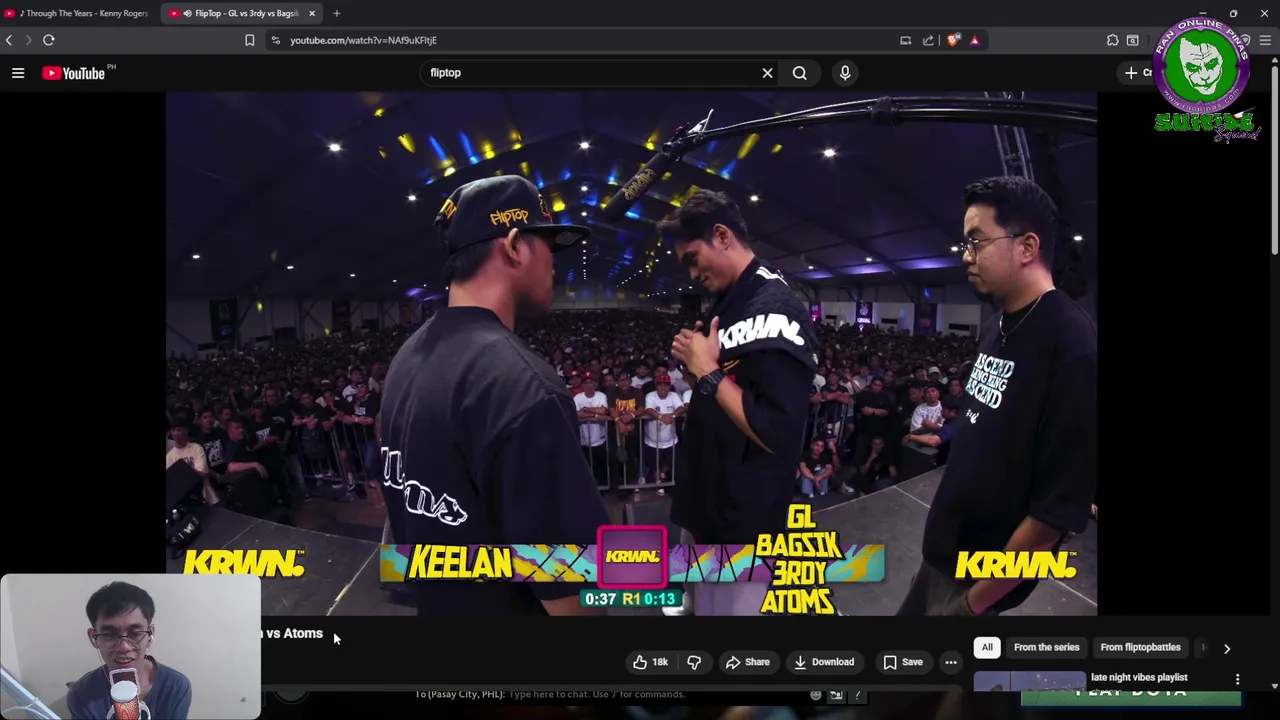Open picture-in-picture icon in address bar
The height and width of the screenshot is (720, 1280).
pos(905,40)
